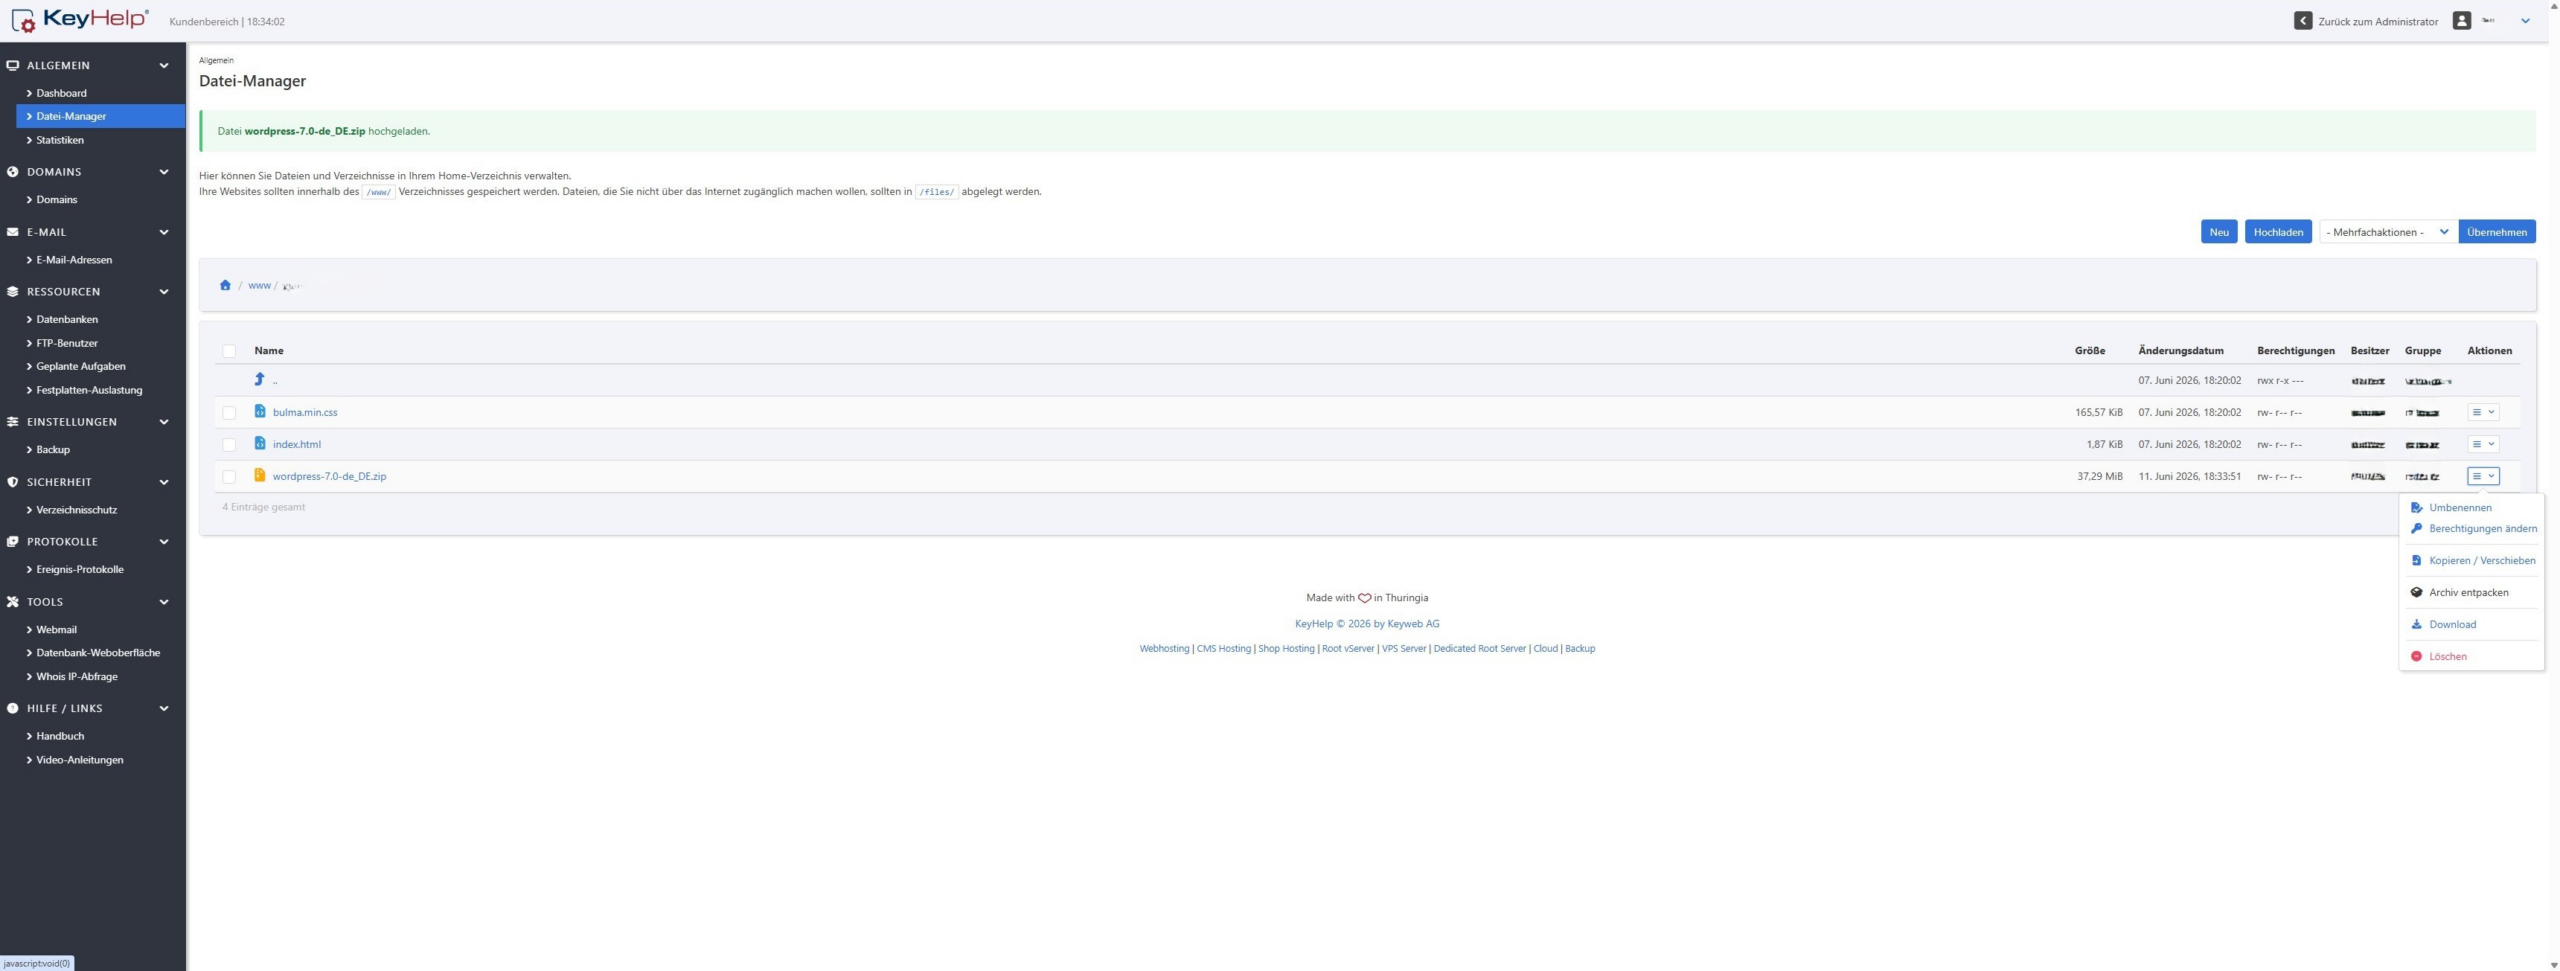Open the index.html file link
The height and width of the screenshot is (971, 2560).
tap(297, 444)
